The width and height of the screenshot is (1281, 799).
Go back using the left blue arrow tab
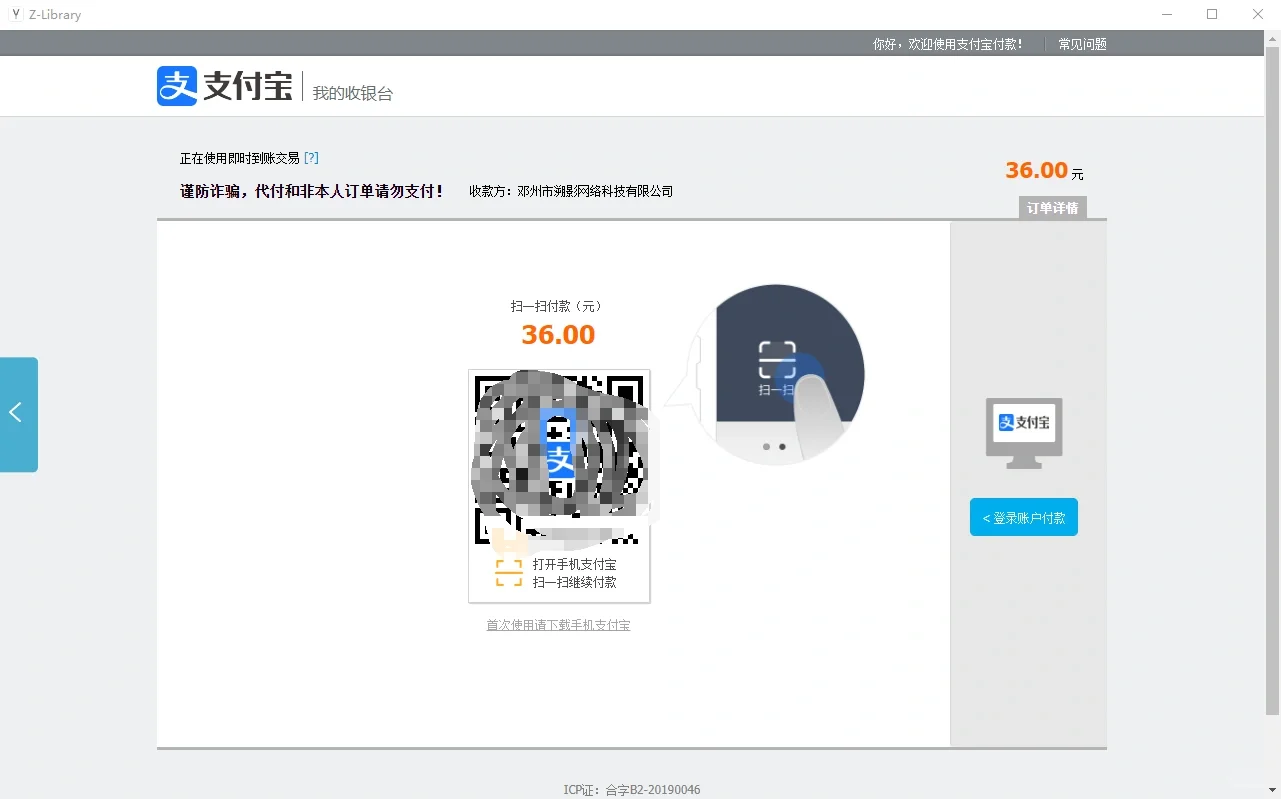19,414
